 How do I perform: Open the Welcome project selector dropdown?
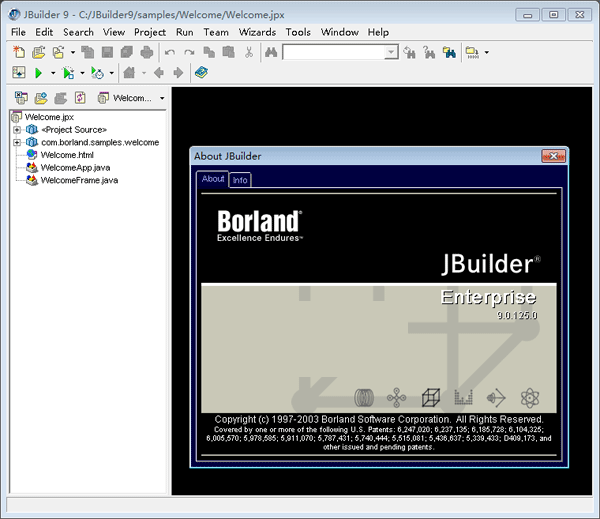coord(161,98)
